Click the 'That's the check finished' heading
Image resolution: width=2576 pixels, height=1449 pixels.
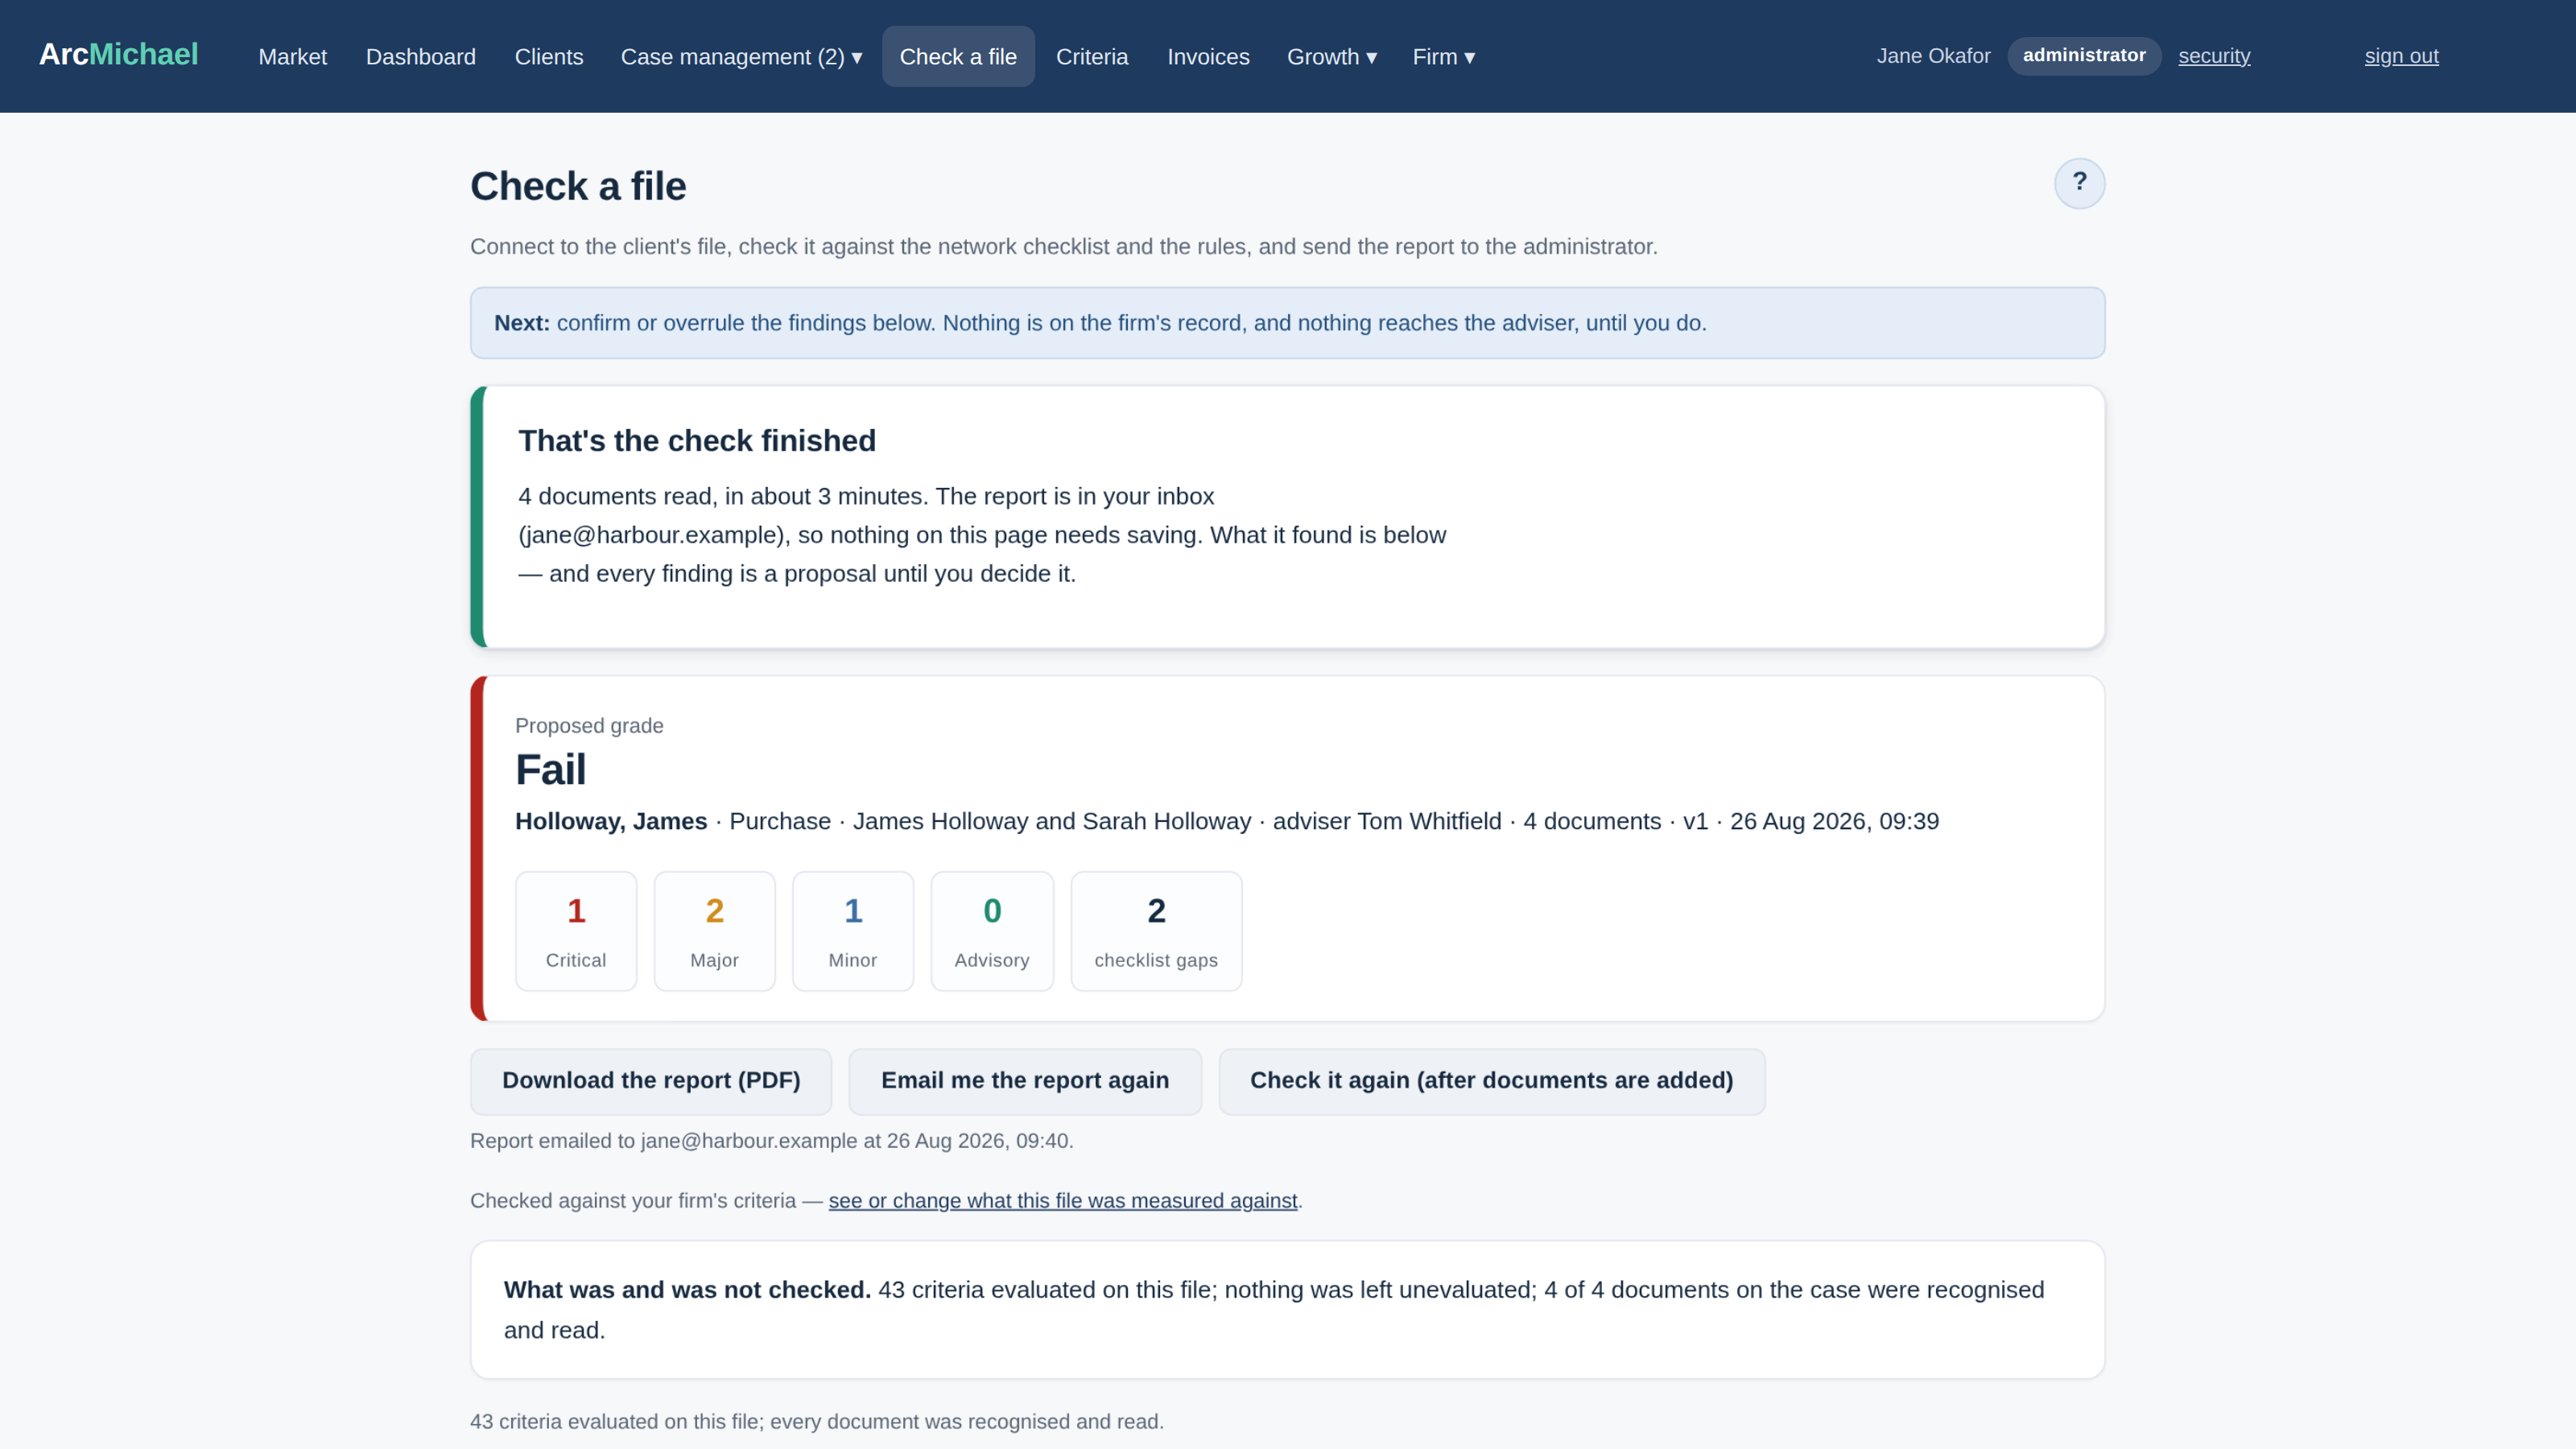tap(697, 441)
